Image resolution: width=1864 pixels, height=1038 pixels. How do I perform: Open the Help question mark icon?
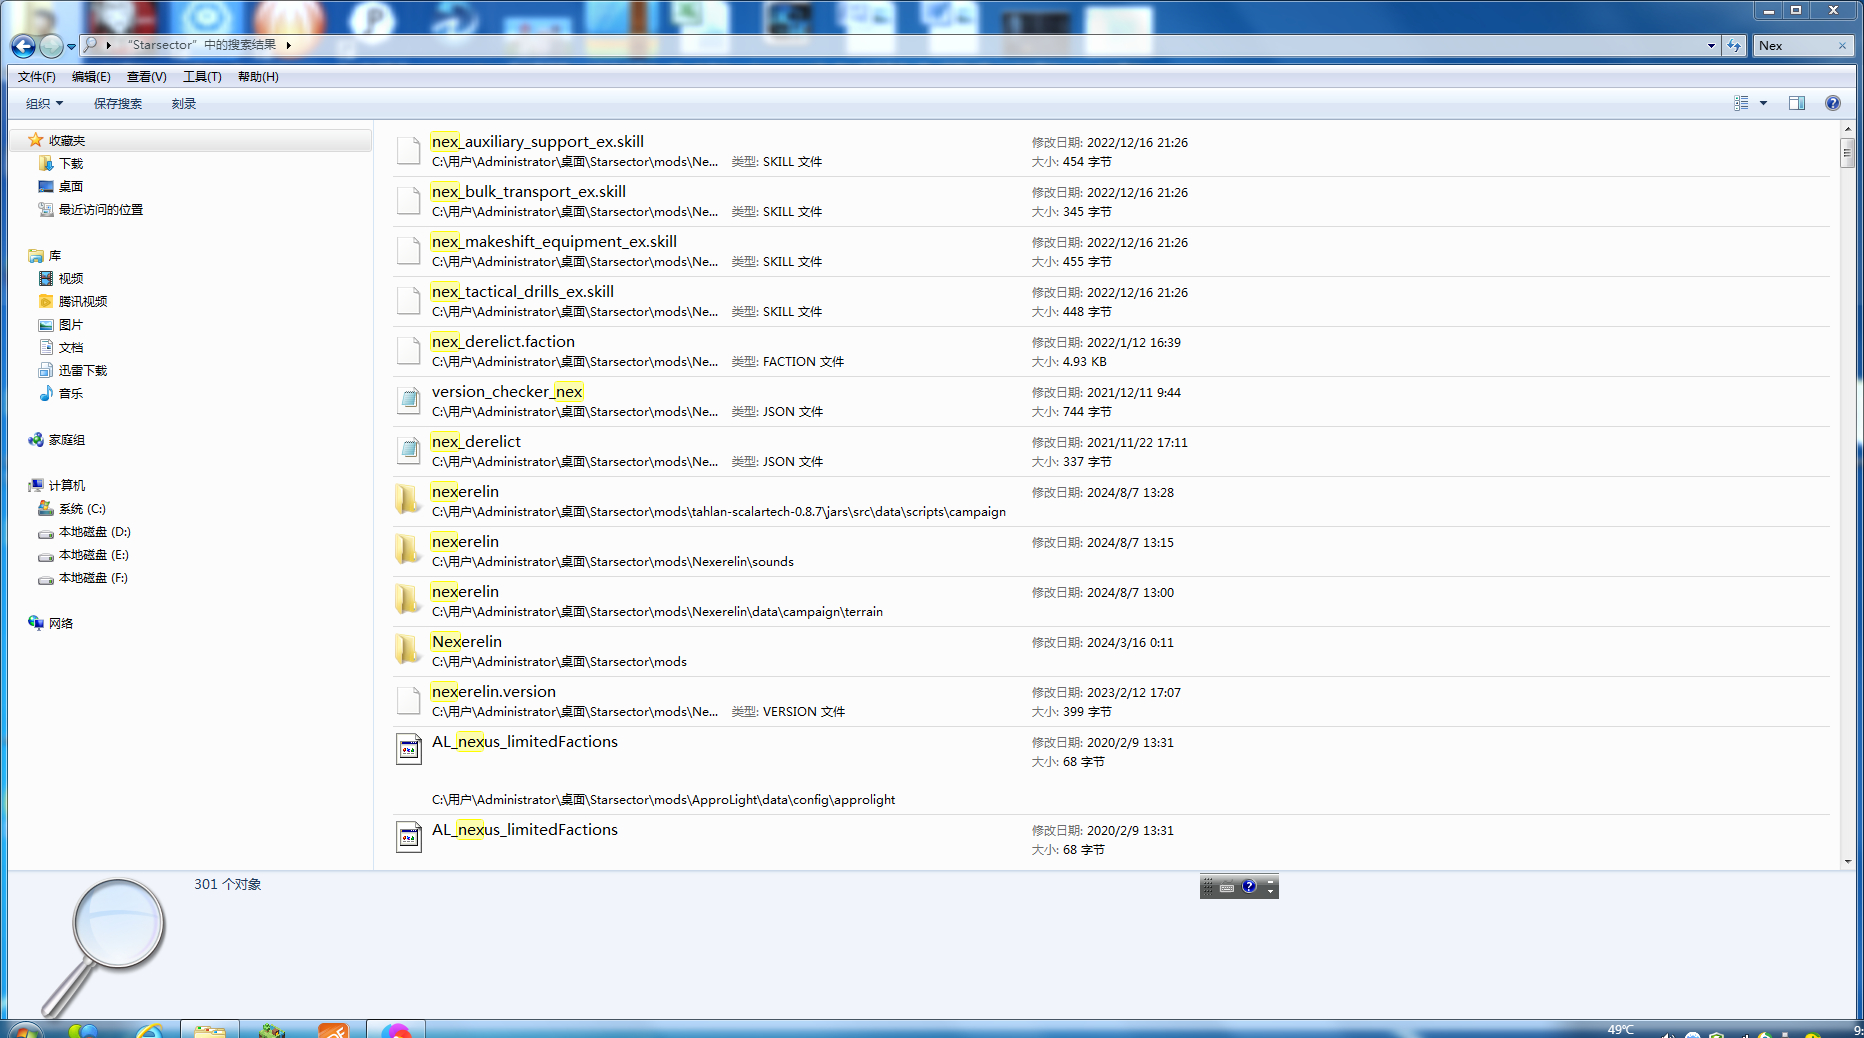(1832, 103)
